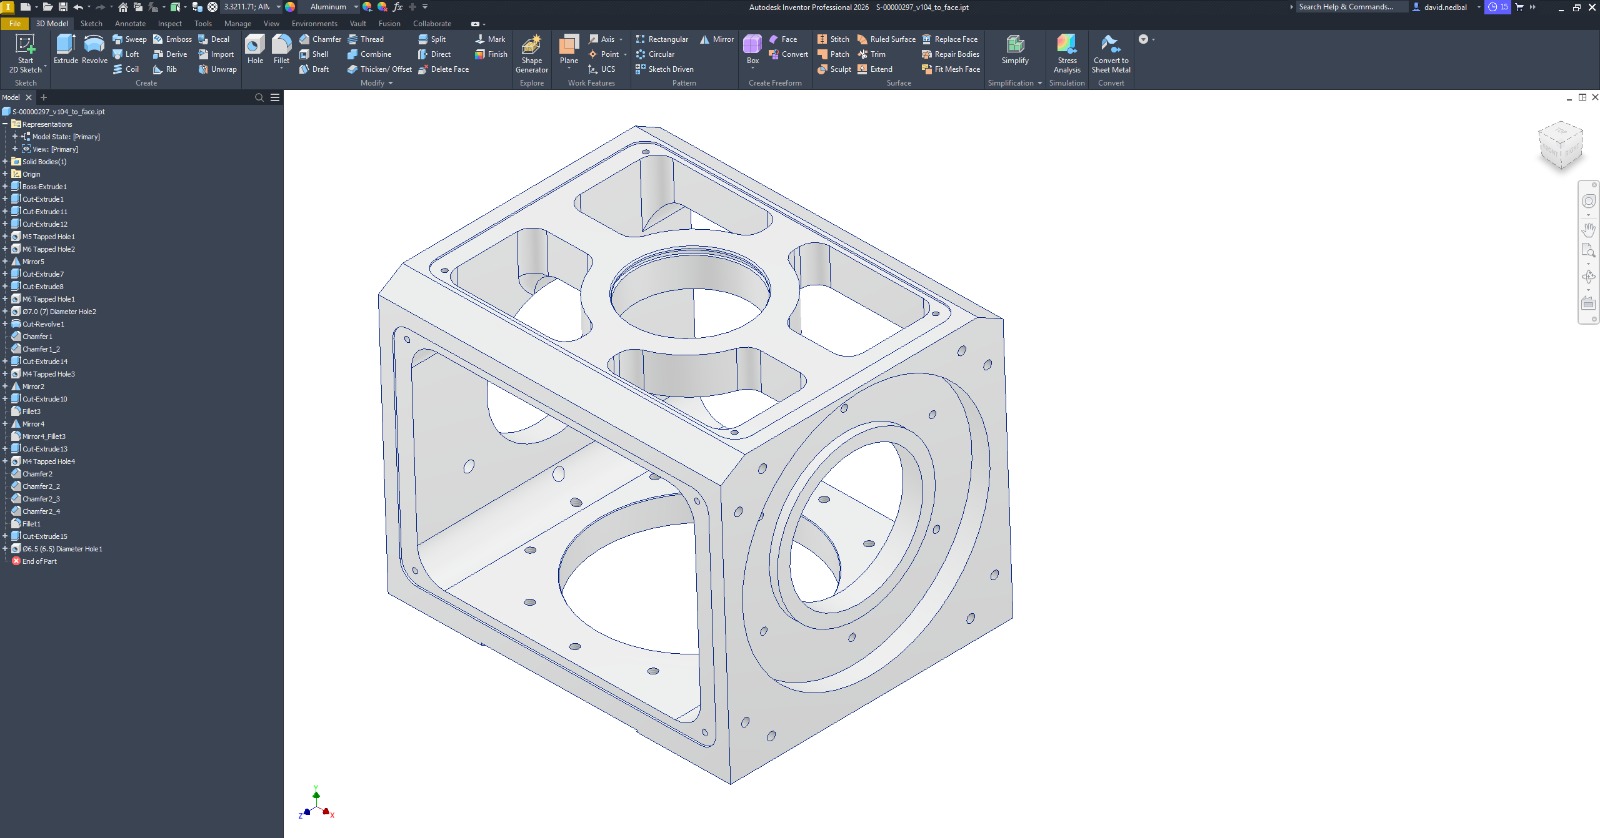Select the Loft tool
Viewport: 1600px width, 838px height.
(126, 54)
